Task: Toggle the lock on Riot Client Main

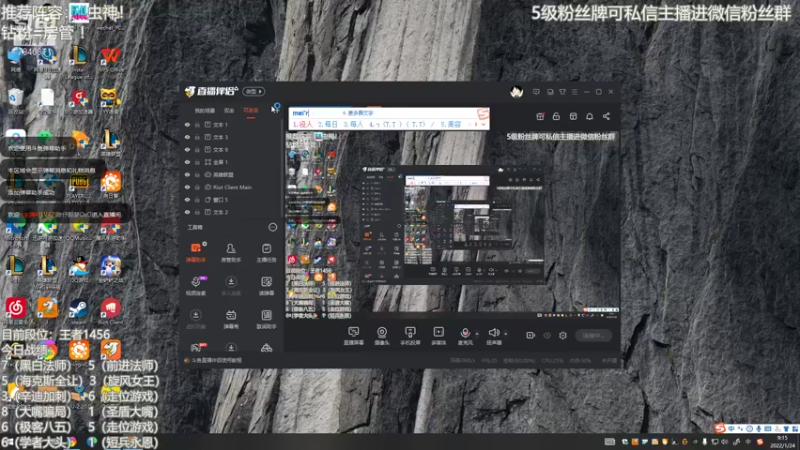Action: coord(197,187)
